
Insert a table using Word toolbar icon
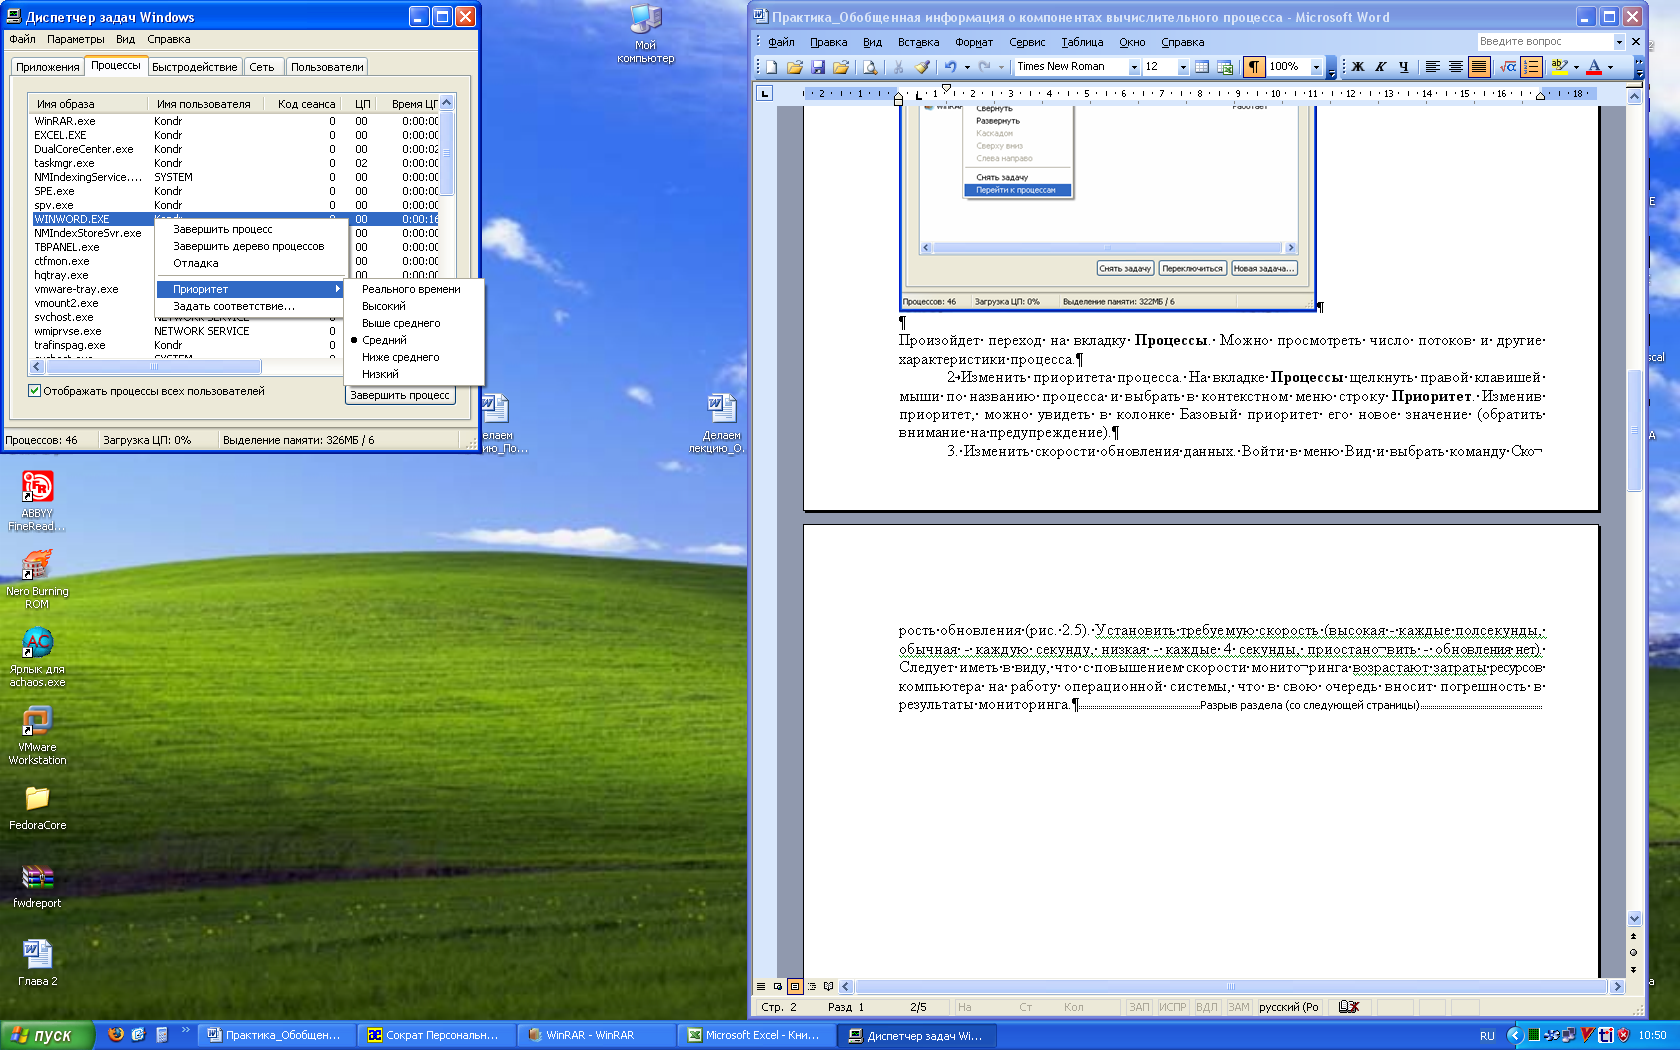point(1202,67)
